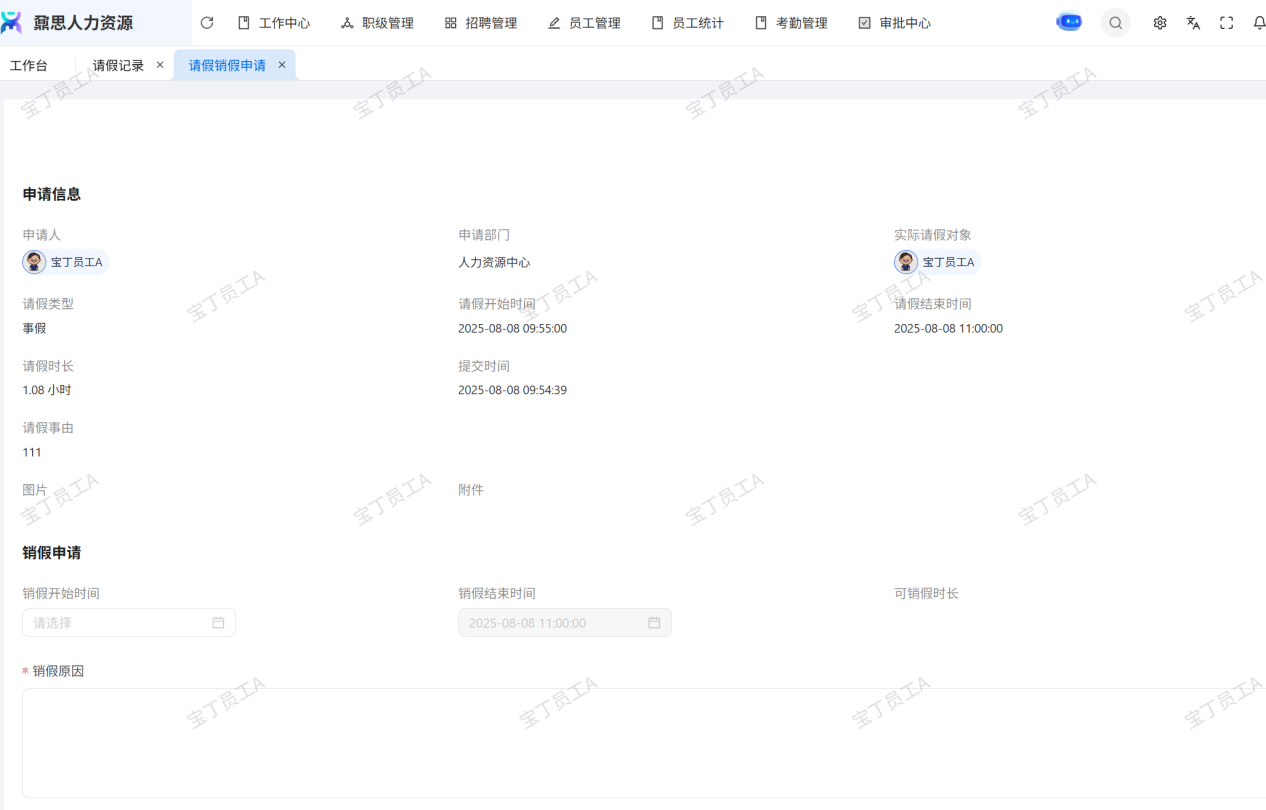Screen dimensions: 1266x810
Task: Click calendar icon in 销假开始时间 field
Action: coord(218,622)
